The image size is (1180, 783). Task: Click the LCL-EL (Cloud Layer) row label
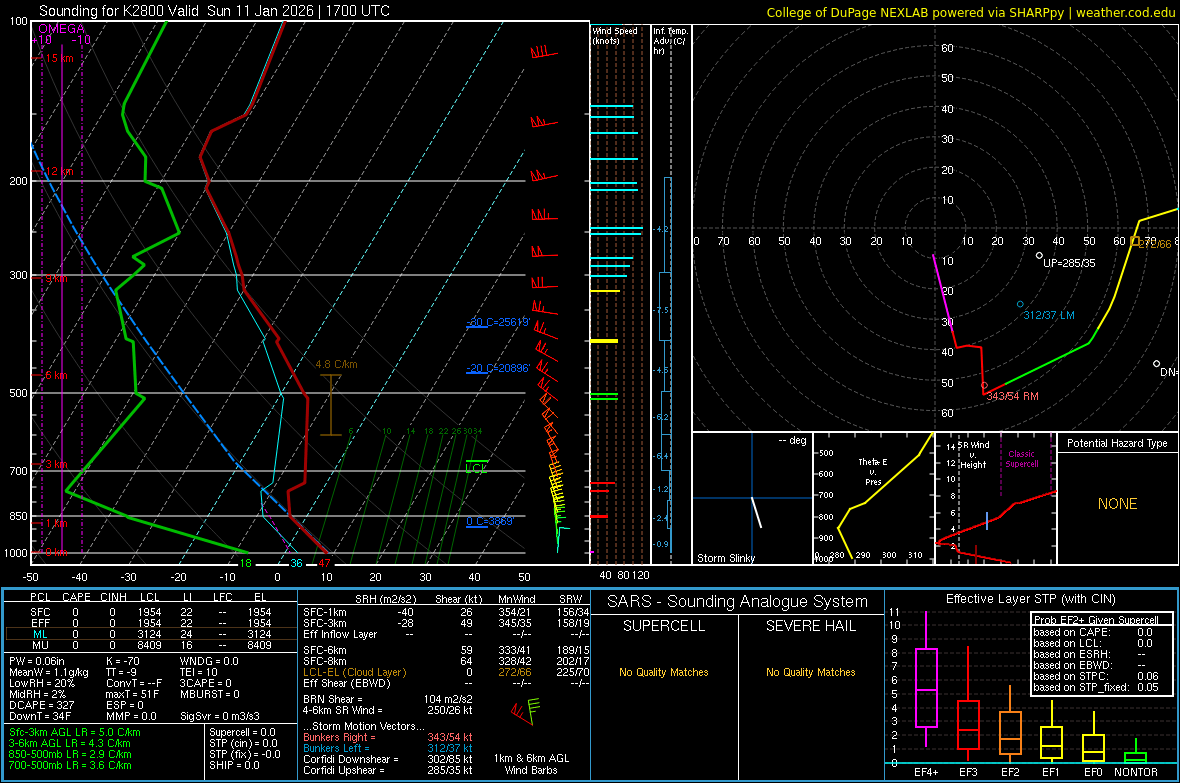[354, 672]
